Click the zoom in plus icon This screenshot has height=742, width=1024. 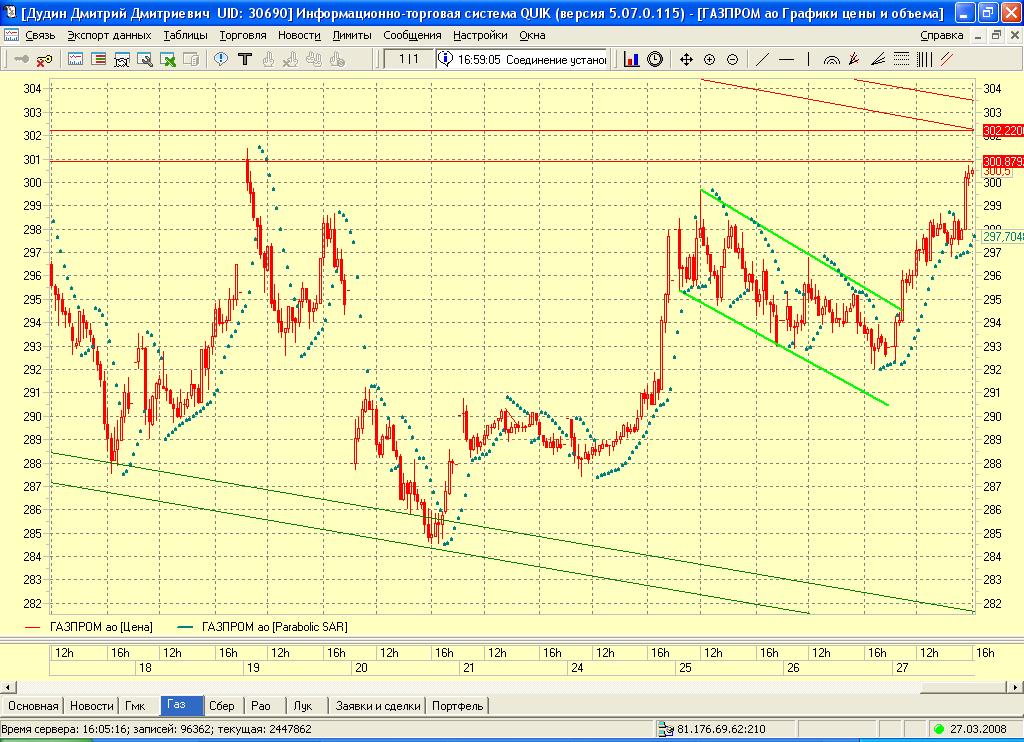tap(709, 59)
